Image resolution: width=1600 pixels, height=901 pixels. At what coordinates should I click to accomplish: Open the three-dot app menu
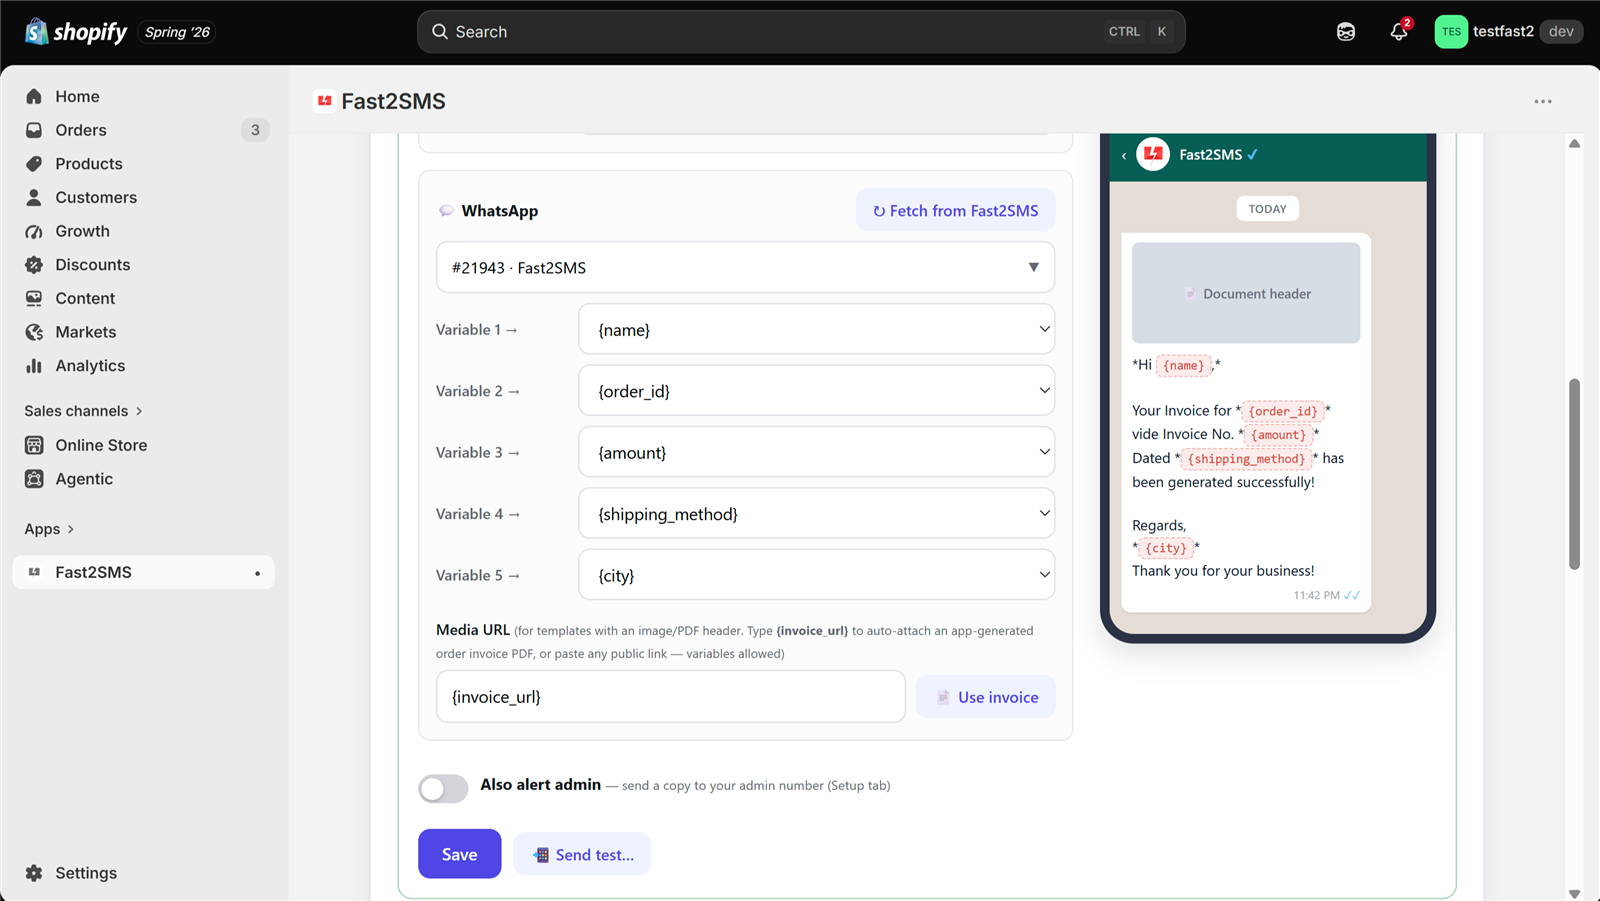tap(1543, 101)
